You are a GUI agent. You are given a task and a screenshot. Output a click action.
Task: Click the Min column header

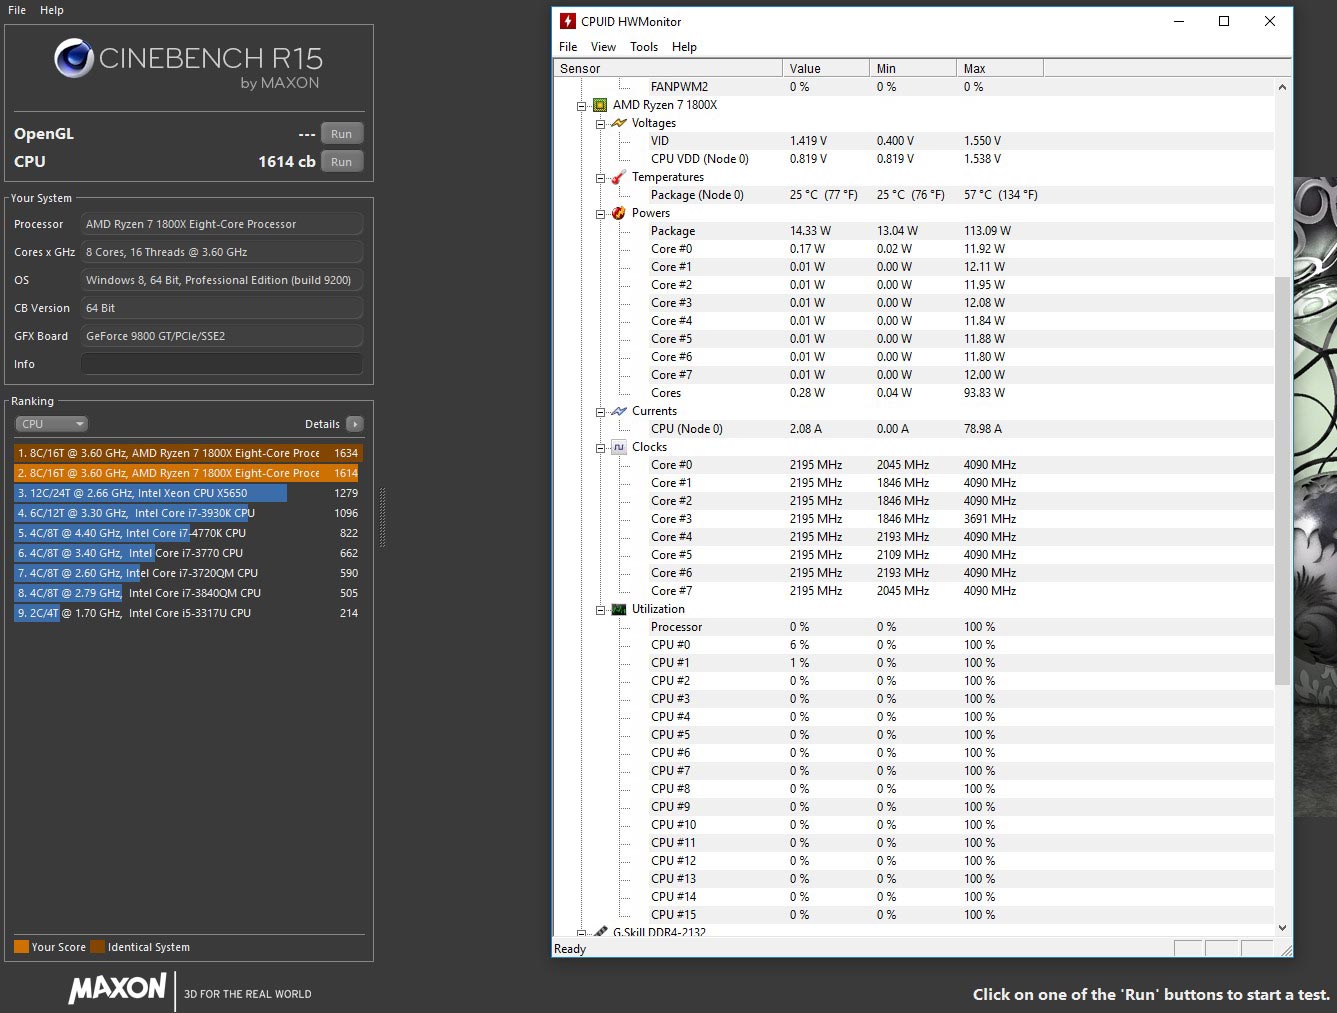[x=913, y=68]
